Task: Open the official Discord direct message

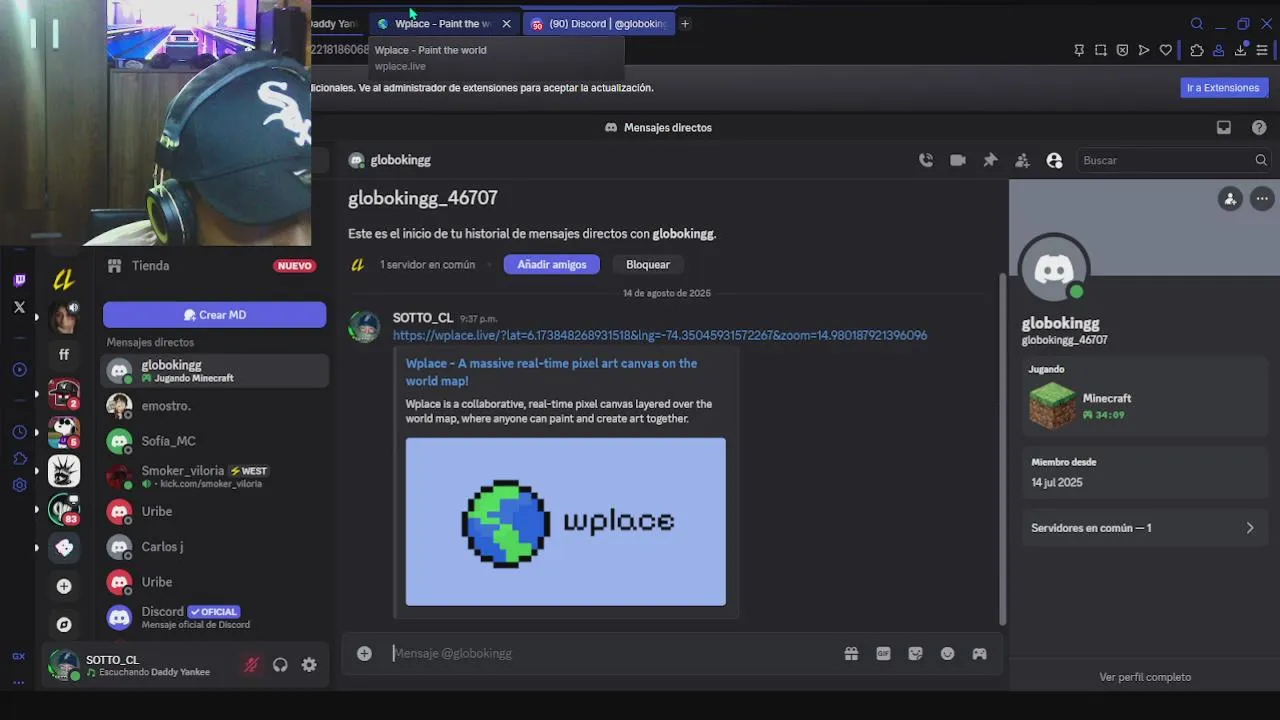Action: (214, 617)
